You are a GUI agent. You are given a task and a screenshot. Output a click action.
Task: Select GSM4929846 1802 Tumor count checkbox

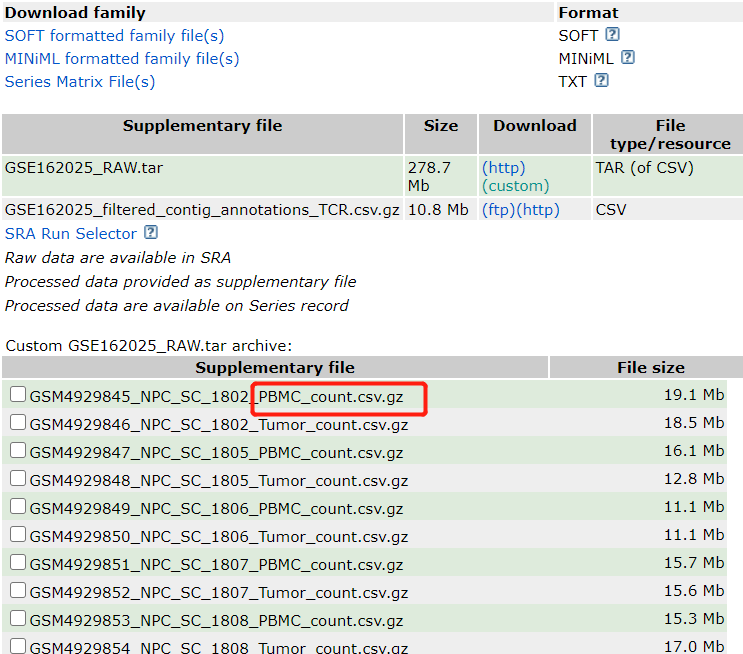18,423
